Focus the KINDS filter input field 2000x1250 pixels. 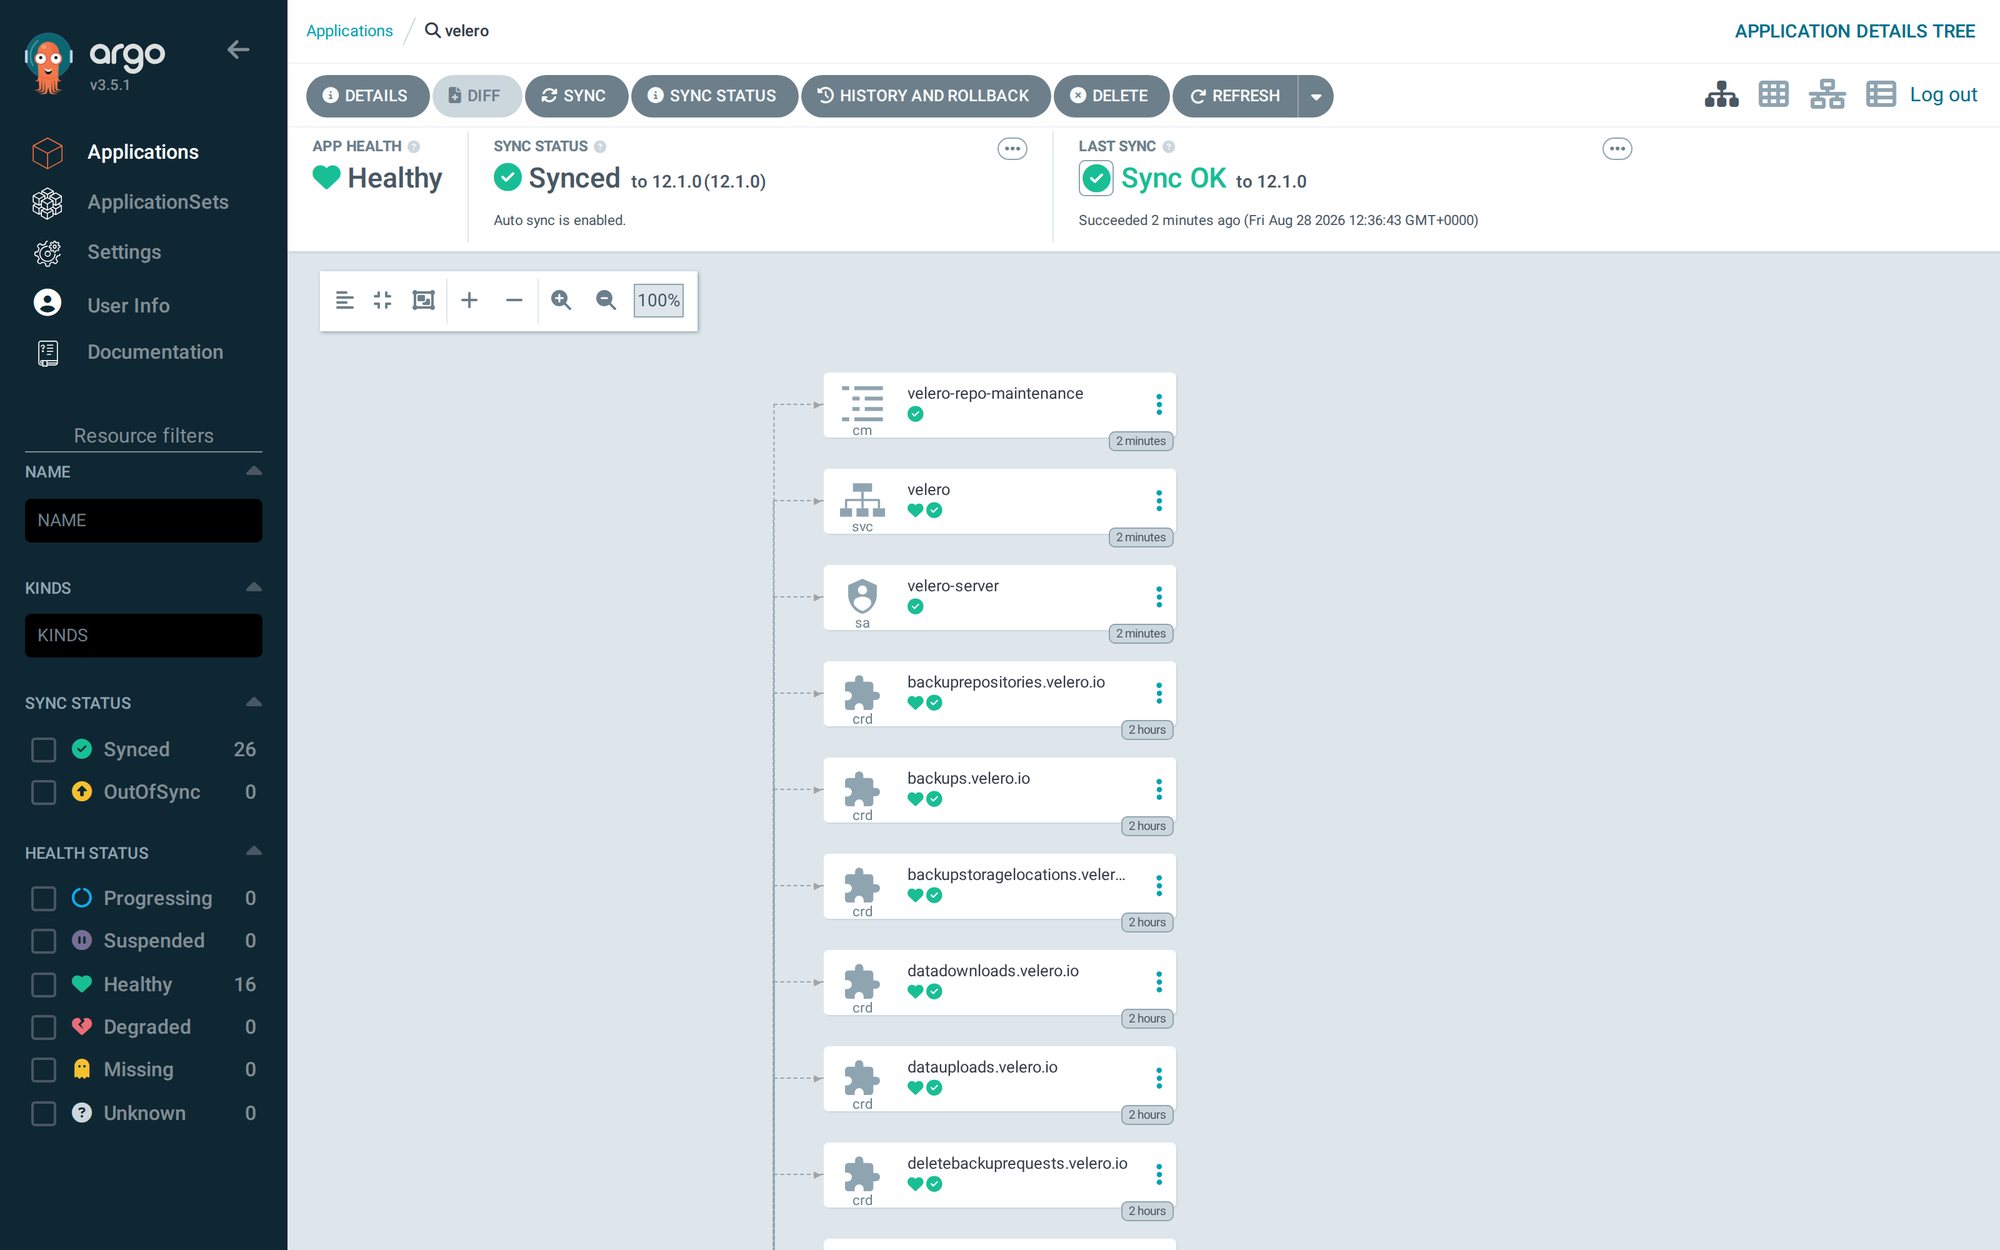144,636
